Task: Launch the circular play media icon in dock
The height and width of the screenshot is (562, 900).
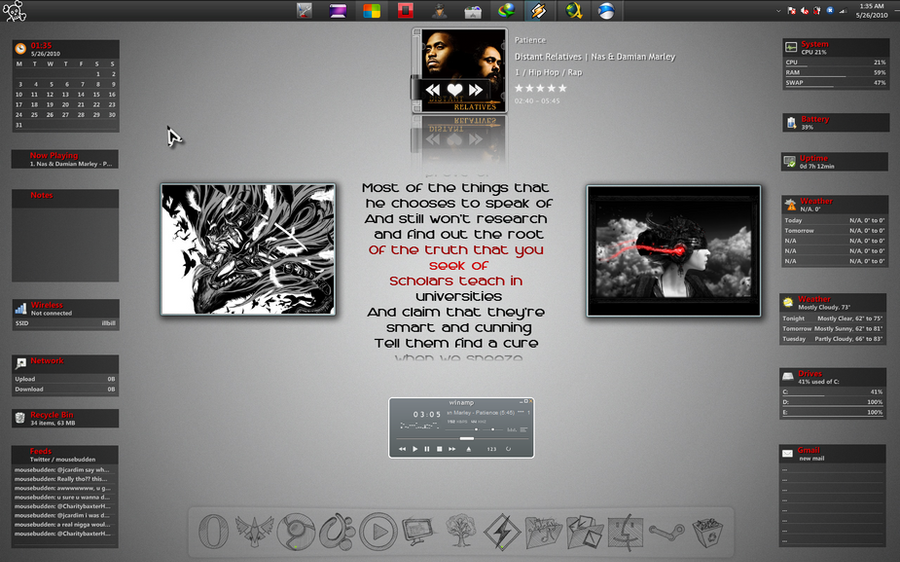Action: coord(378,531)
